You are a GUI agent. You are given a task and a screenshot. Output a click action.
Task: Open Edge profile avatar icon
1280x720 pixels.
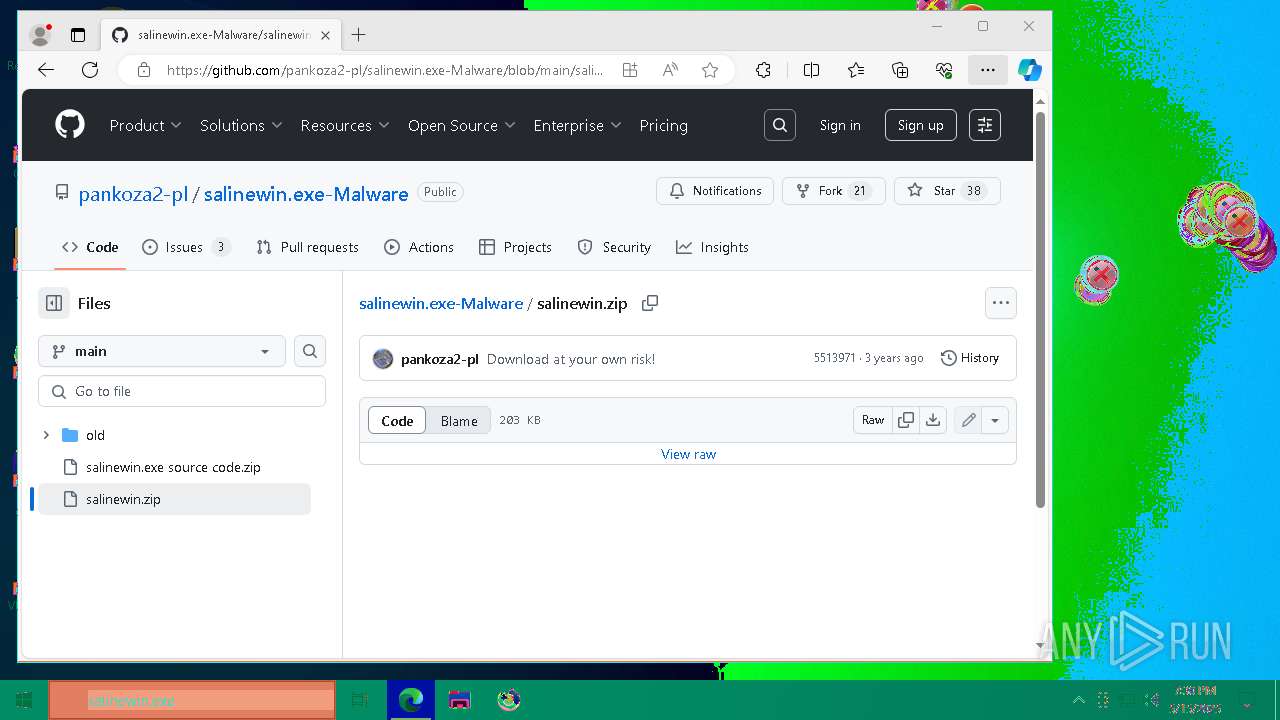tap(41, 35)
